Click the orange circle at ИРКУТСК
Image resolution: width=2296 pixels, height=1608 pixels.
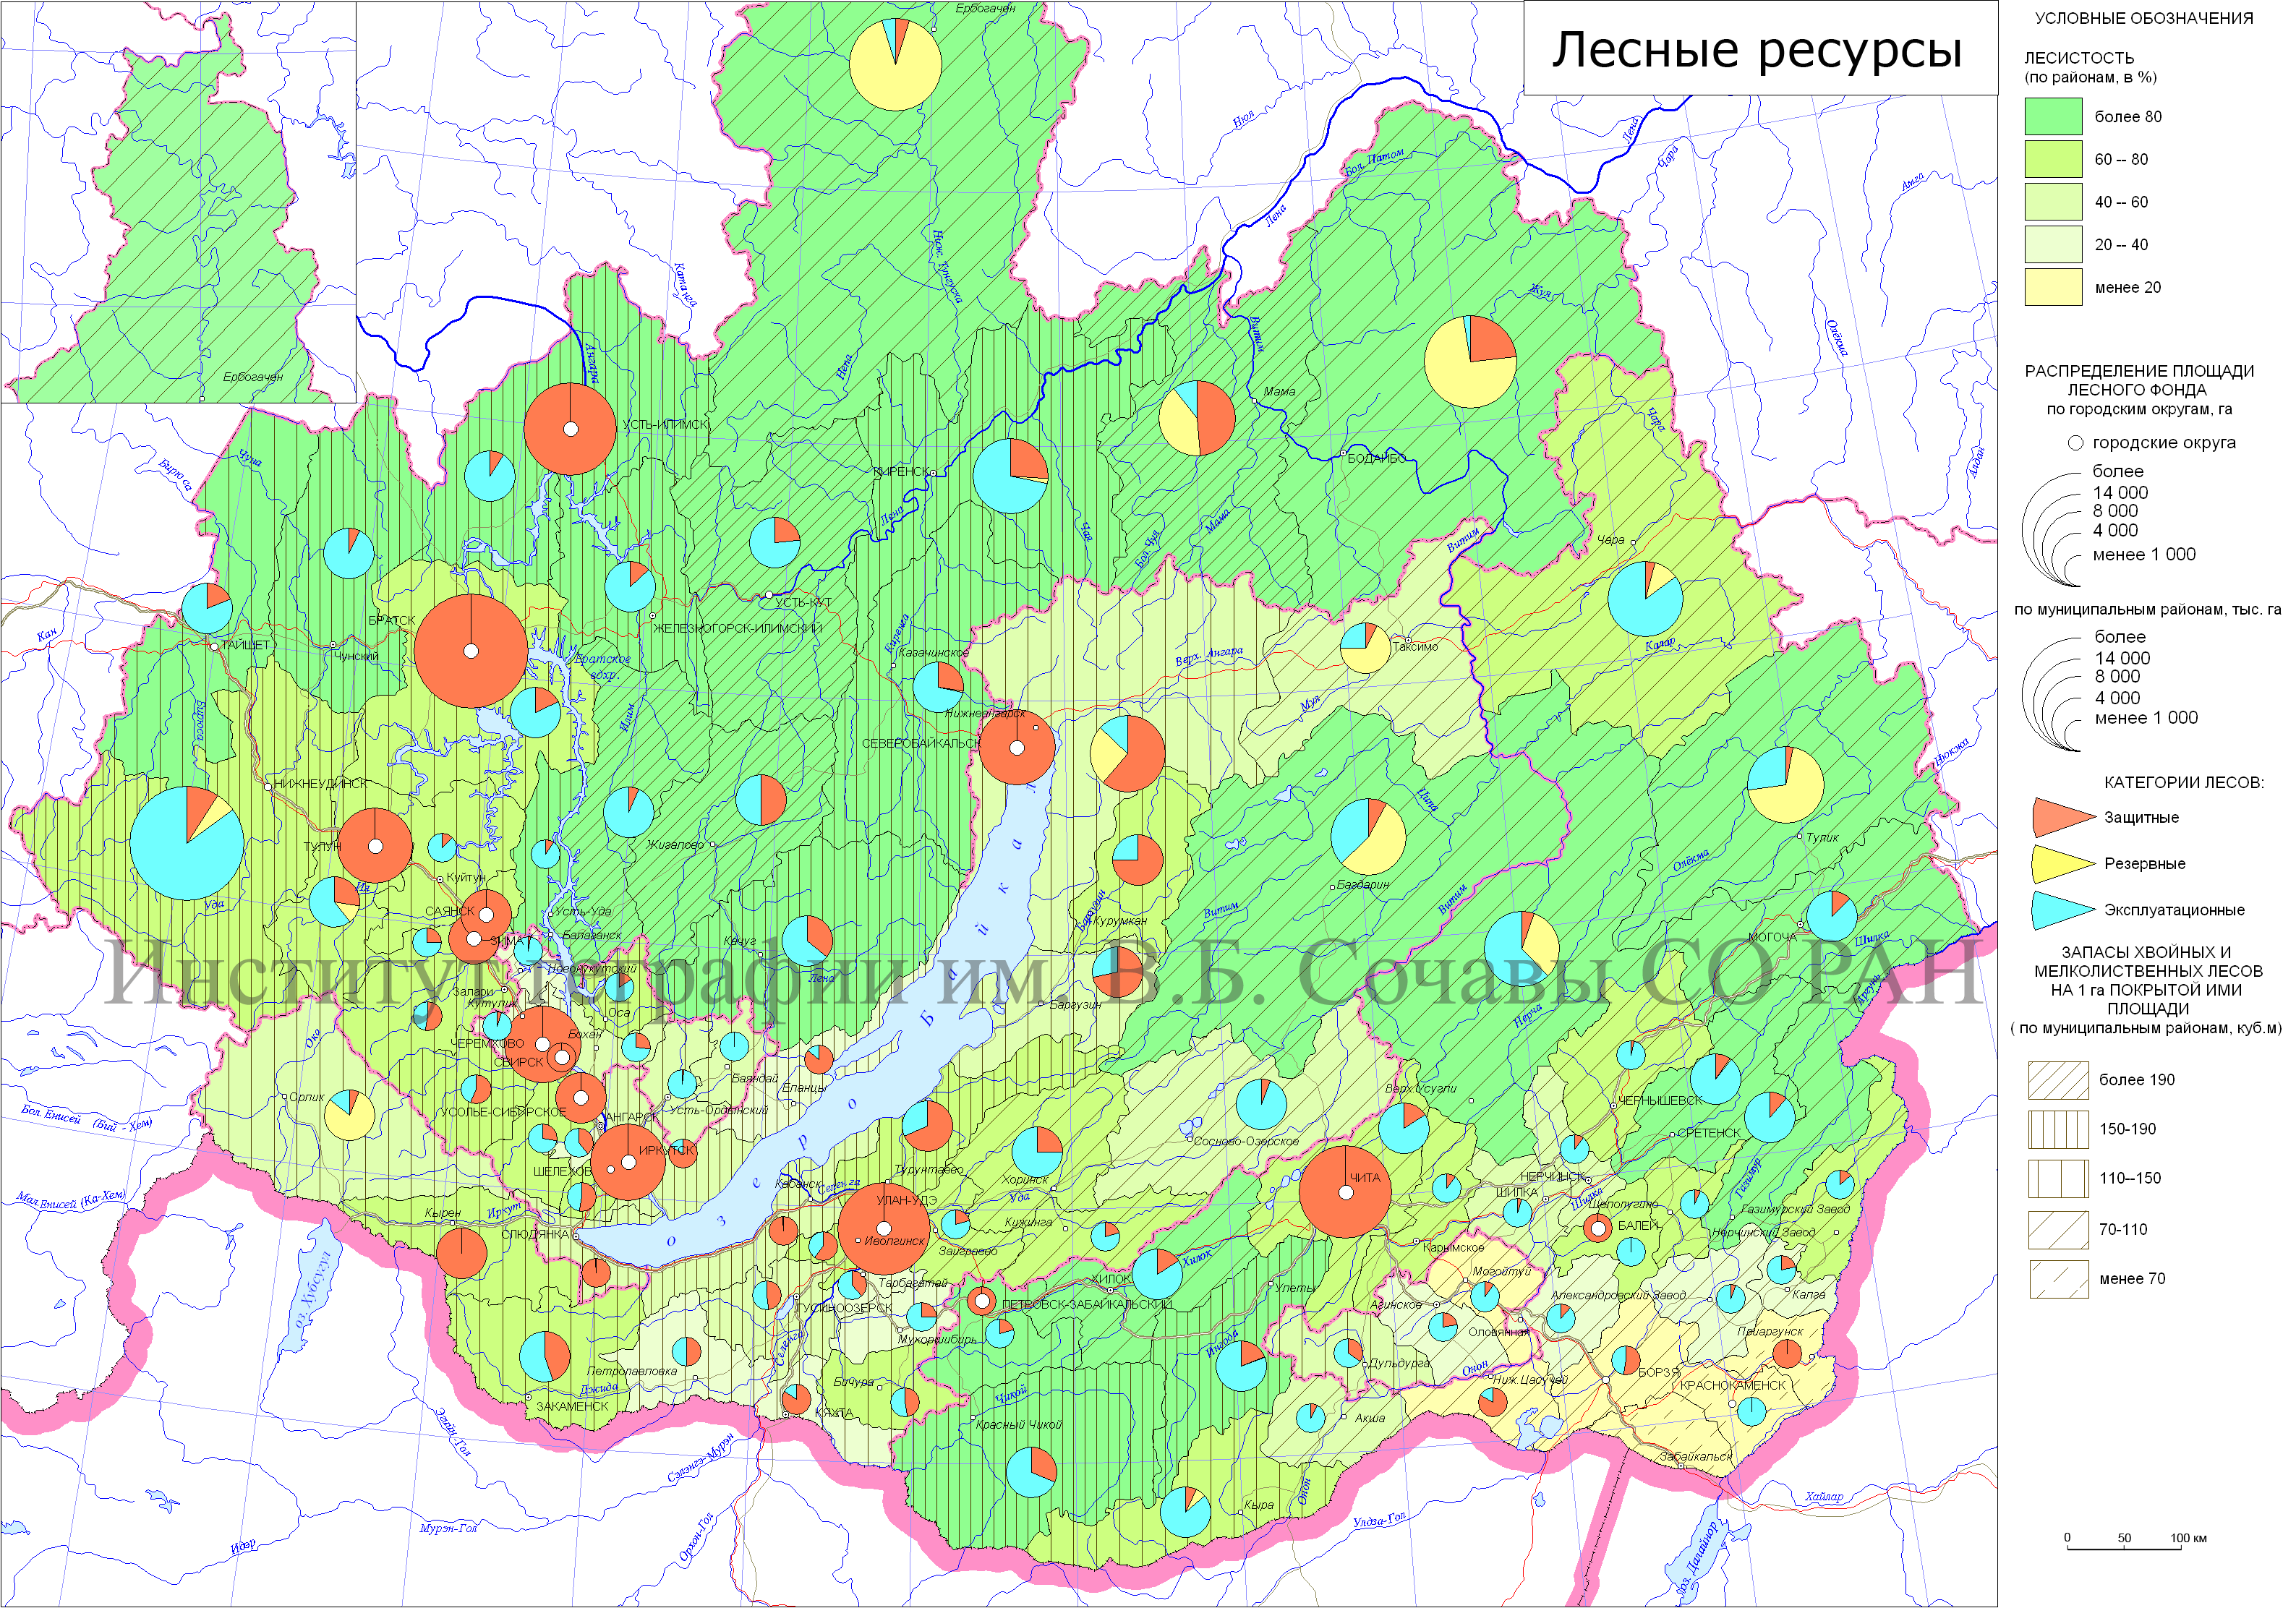click(628, 1162)
